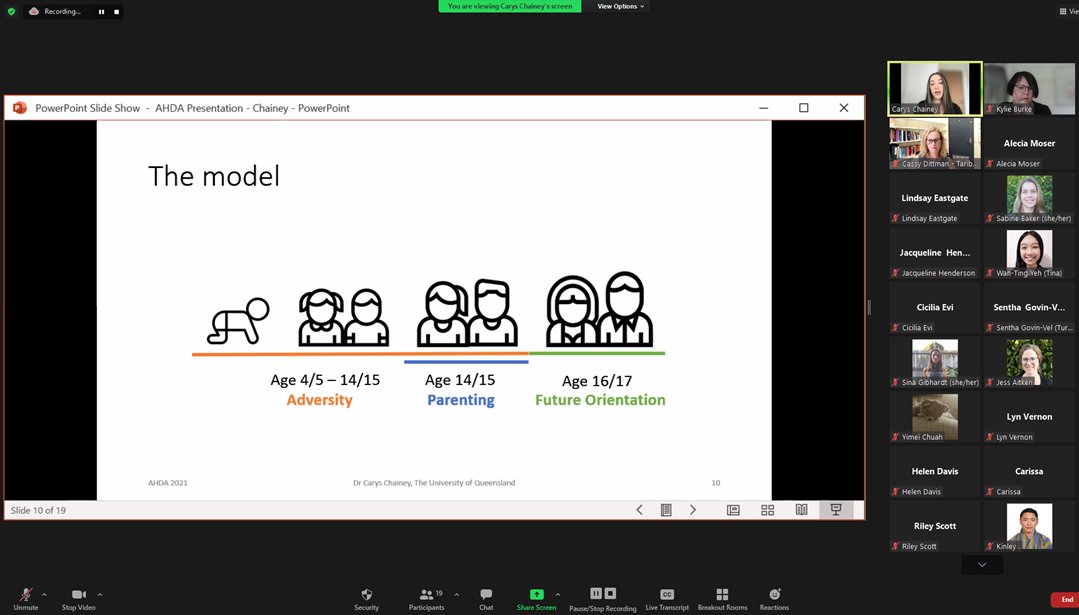Select Jacqueline Henderson's participant tile
Viewport: 1079px width, 615px height.
(x=934, y=252)
